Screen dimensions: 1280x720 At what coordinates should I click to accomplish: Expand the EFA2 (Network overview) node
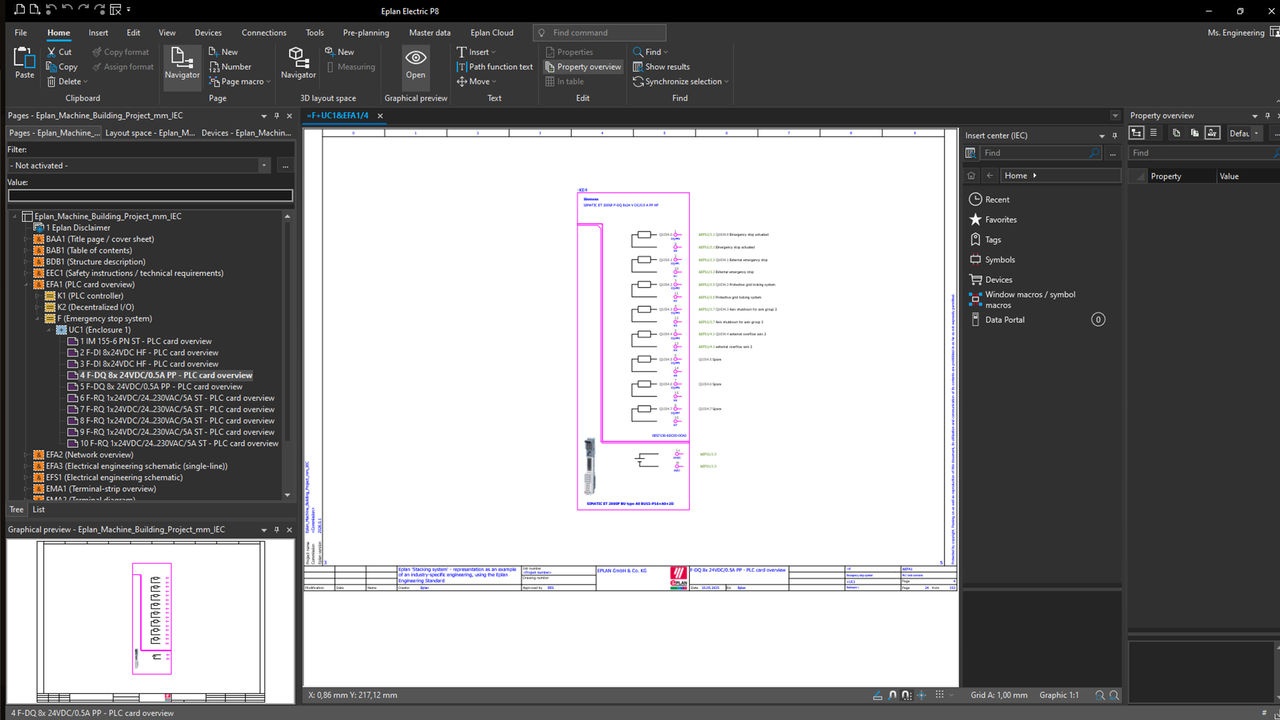pos(26,455)
